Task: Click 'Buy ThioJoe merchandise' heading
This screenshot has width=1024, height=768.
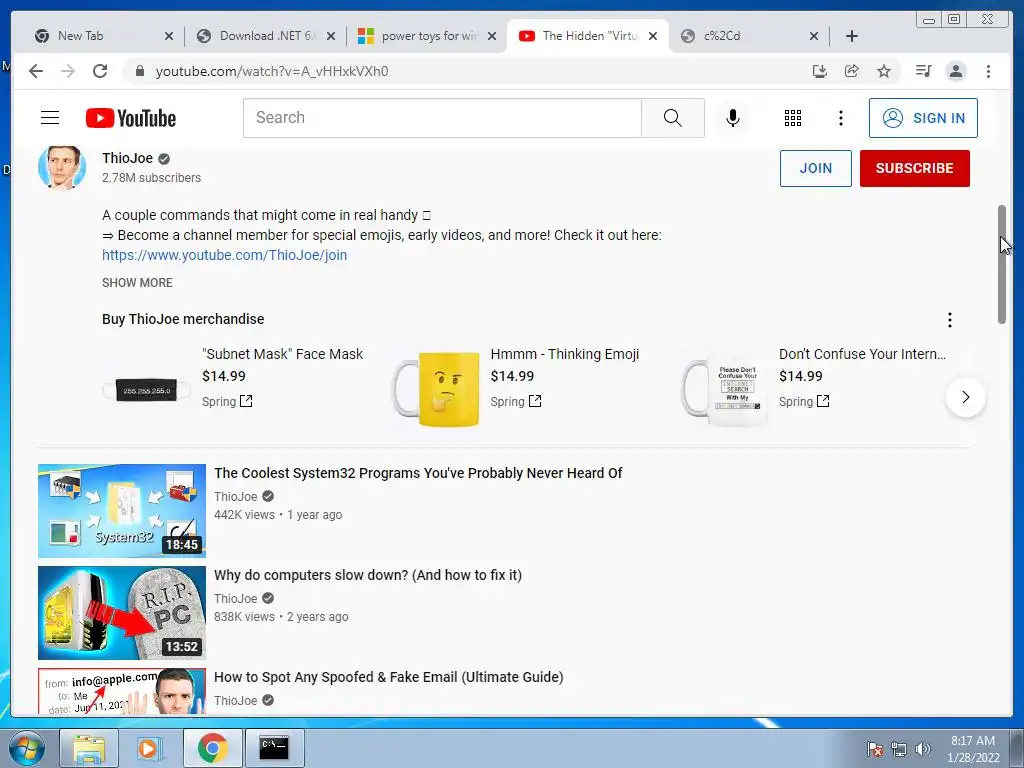Action: pos(183,319)
